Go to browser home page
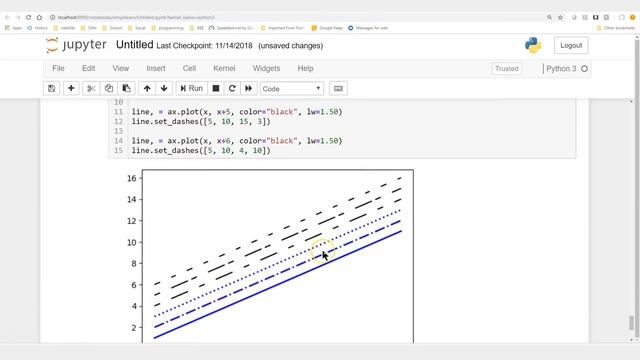The height and width of the screenshot is (360, 640). point(39,18)
